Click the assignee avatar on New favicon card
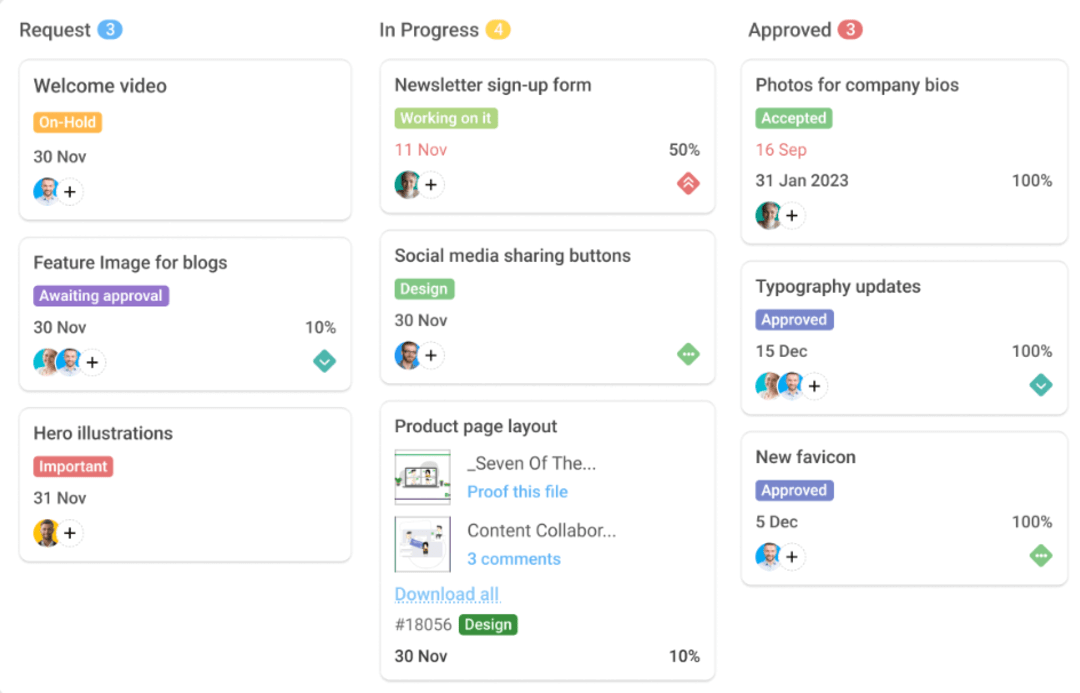This screenshot has width=1080, height=693. (765, 556)
